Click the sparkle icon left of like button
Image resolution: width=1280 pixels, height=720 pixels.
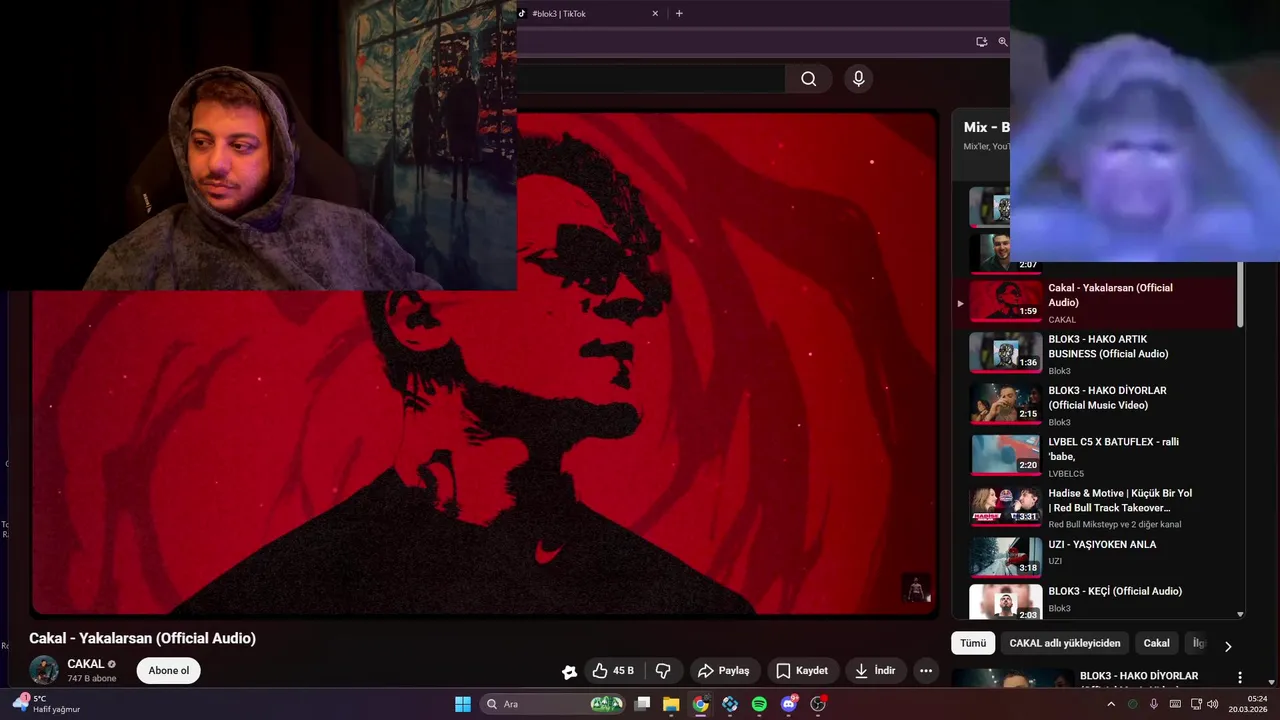tap(569, 672)
